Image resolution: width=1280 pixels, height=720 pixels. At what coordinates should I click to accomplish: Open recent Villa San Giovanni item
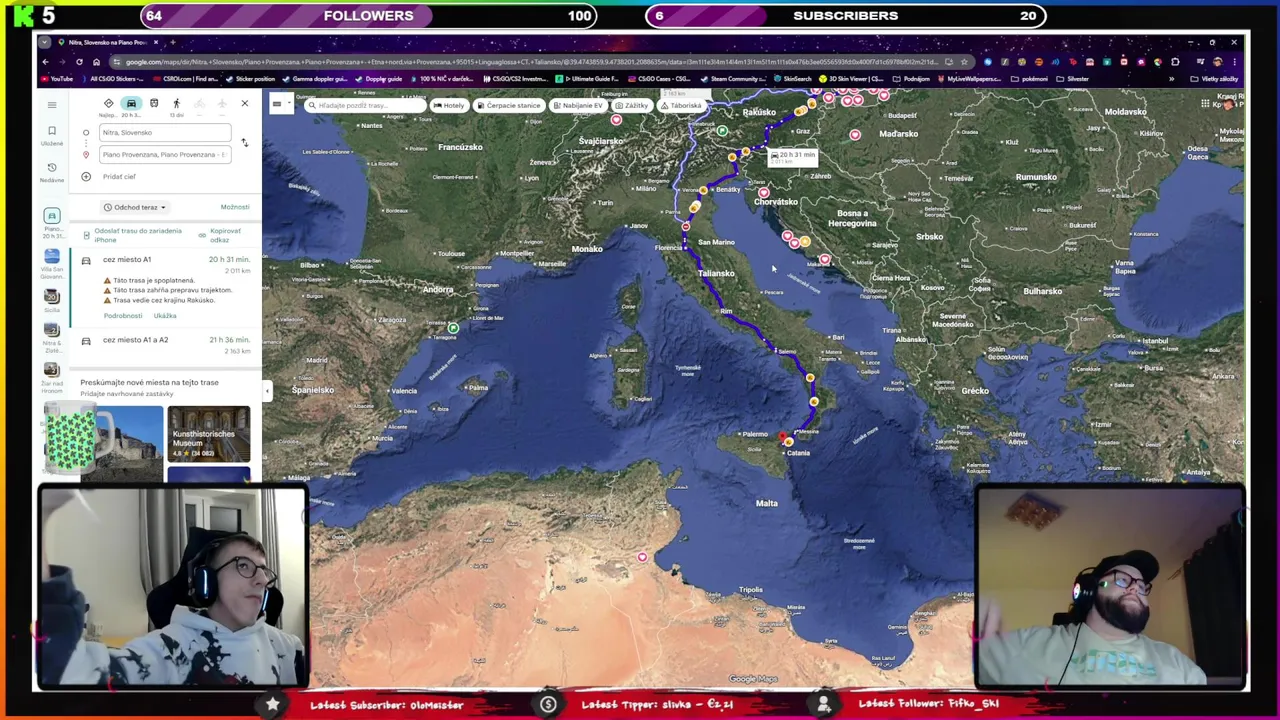point(52,265)
